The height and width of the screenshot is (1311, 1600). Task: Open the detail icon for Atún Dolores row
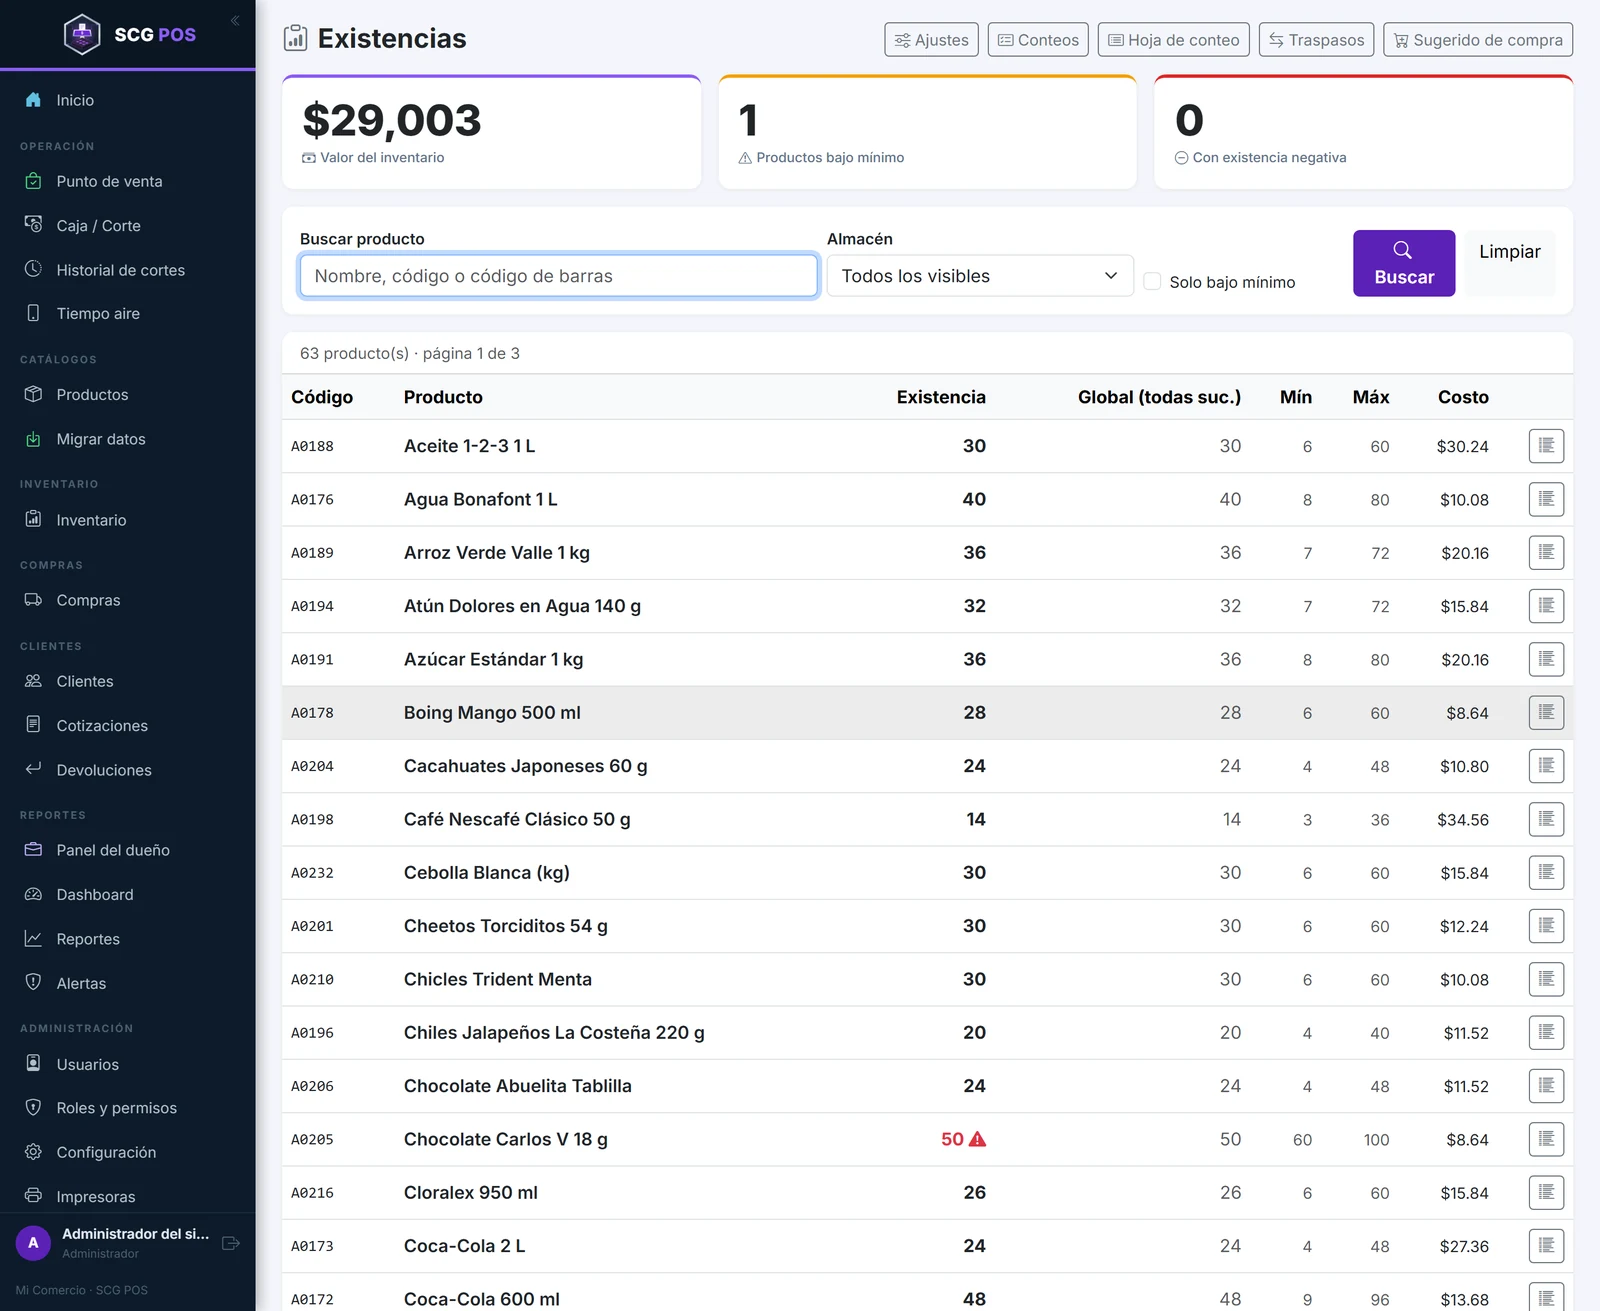click(x=1546, y=606)
